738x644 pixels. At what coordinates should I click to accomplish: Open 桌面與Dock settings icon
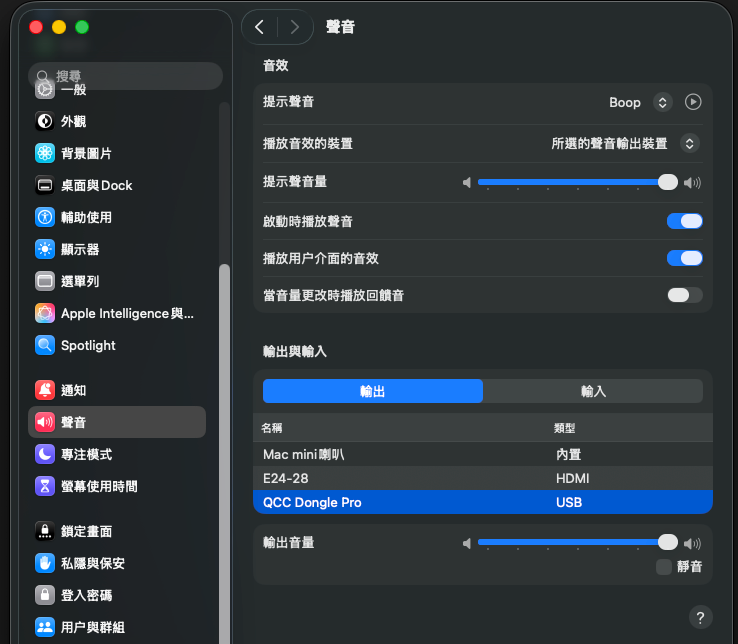[x=45, y=185]
